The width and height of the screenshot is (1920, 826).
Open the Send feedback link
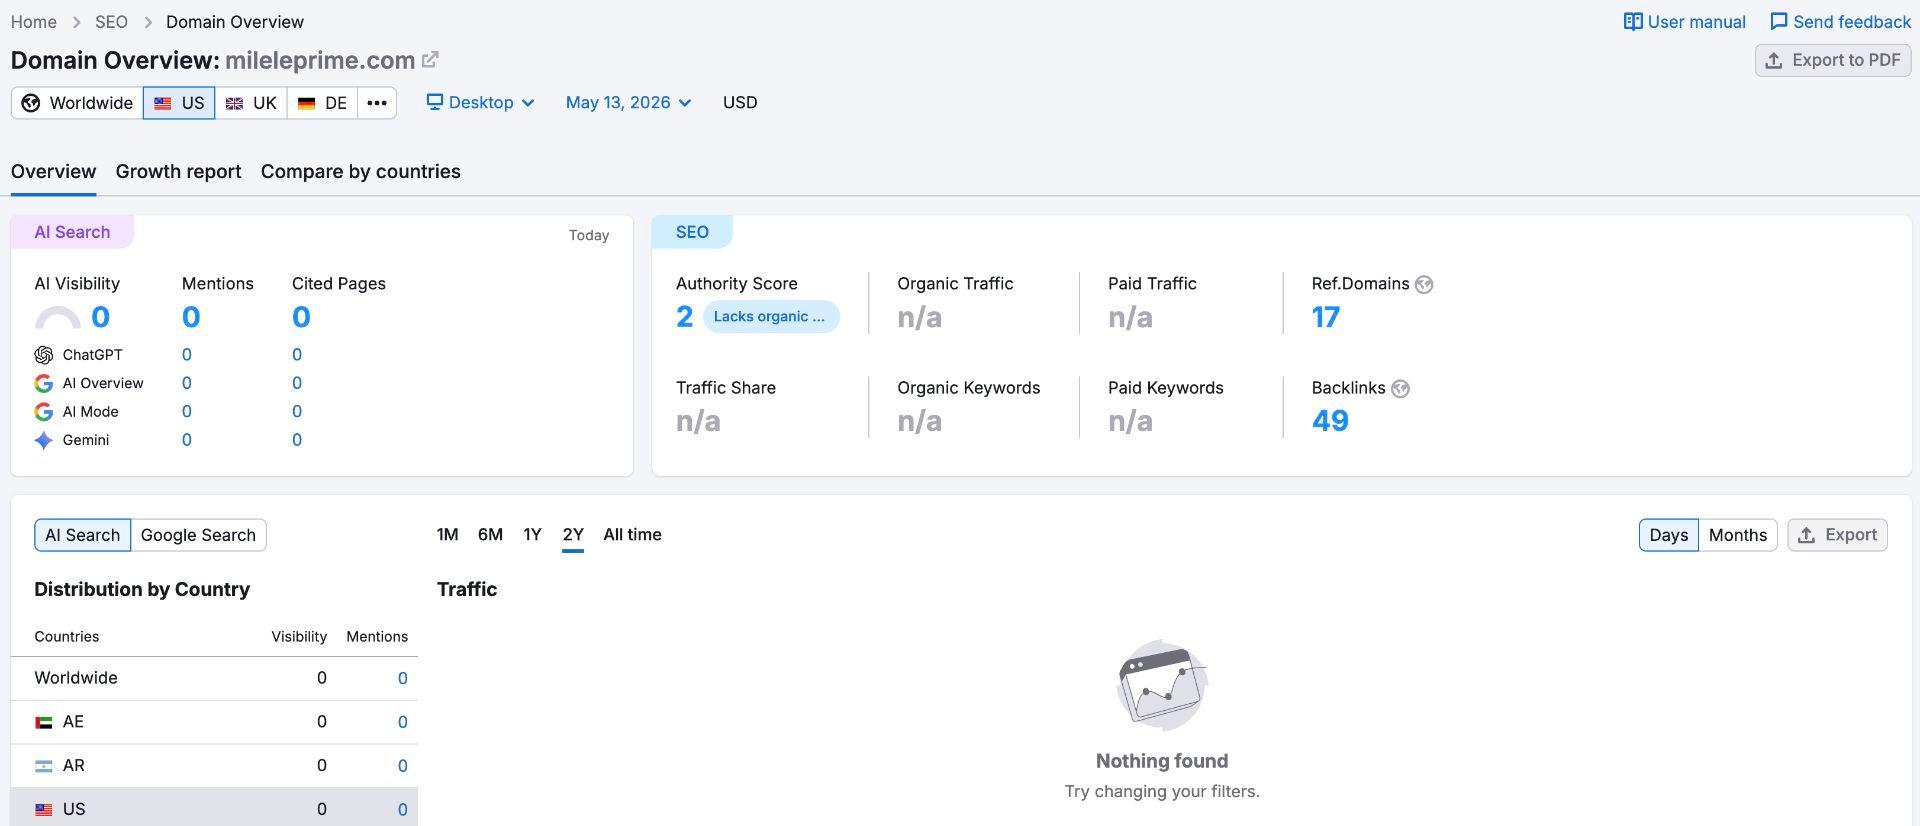point(1840,22)
